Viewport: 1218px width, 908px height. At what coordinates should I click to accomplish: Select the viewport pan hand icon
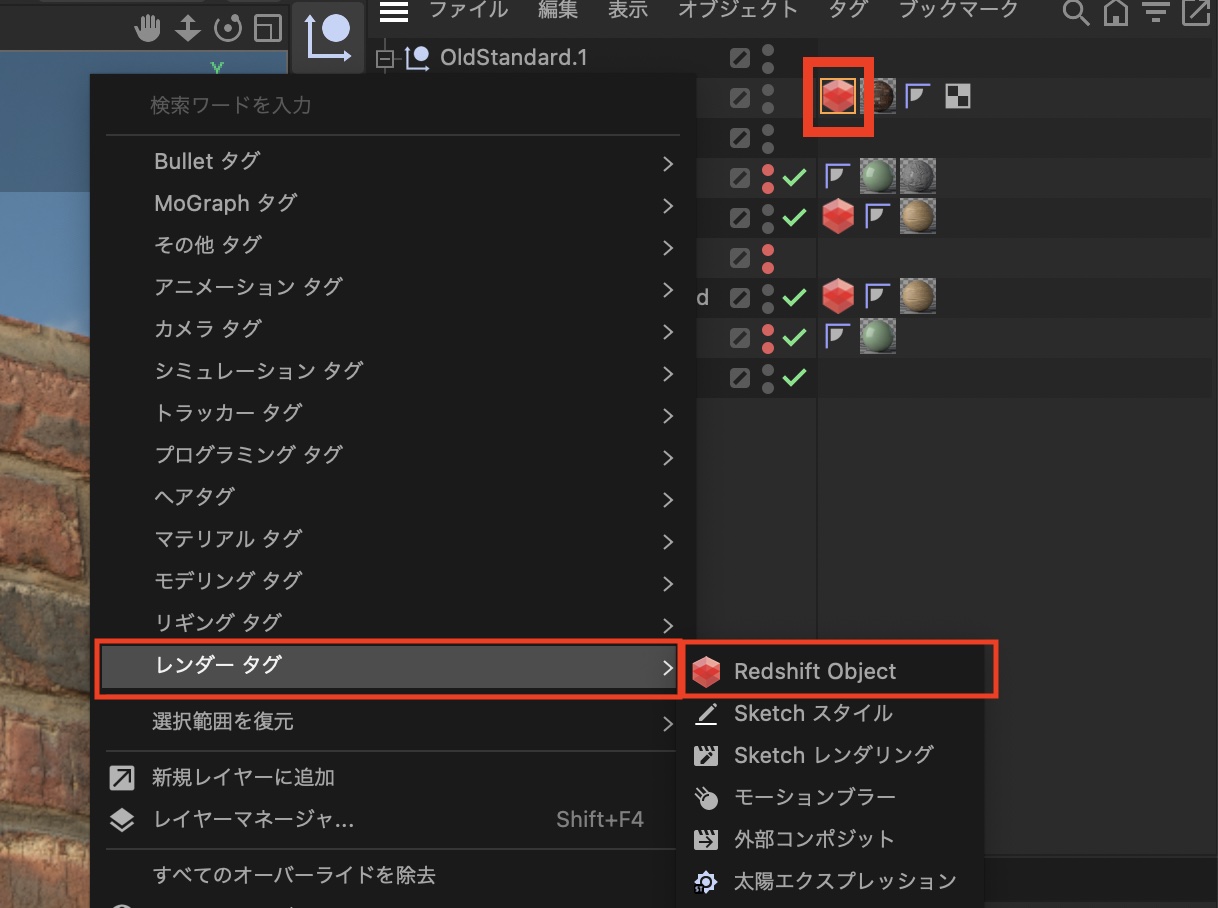[148, 29]
